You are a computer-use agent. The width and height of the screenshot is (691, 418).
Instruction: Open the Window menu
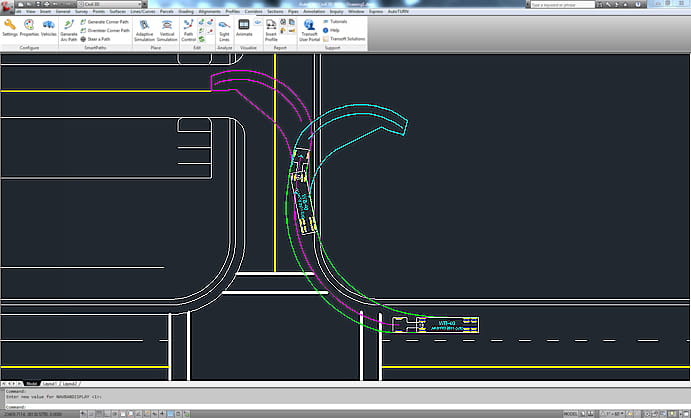point(356,11)
